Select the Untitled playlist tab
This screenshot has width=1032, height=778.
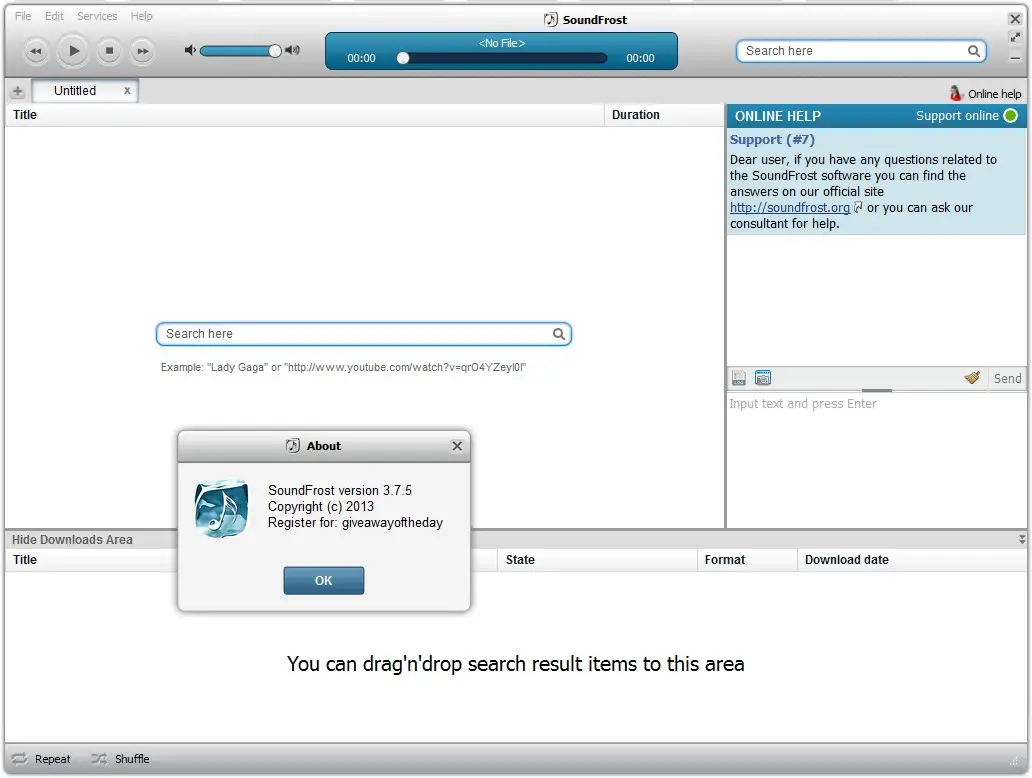(75, 91)
